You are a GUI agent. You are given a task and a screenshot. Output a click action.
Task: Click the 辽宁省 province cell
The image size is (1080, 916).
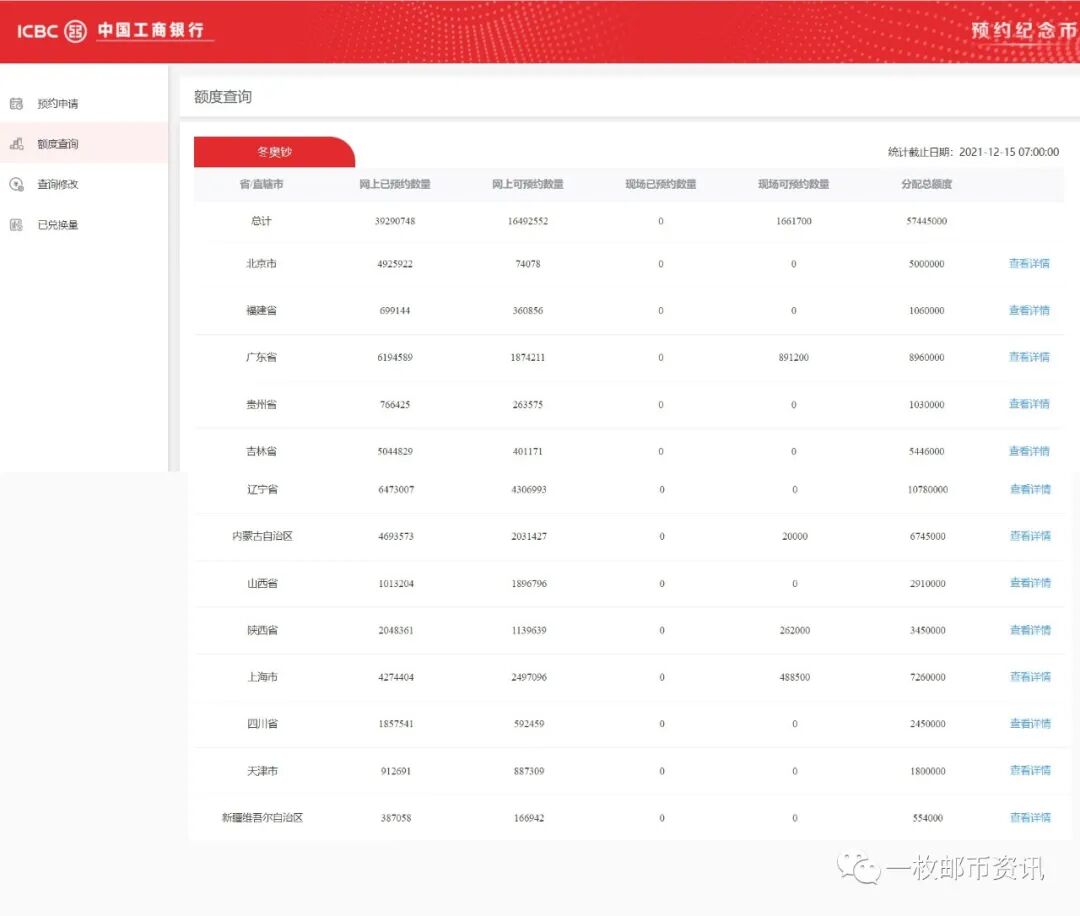click(262, 489)
